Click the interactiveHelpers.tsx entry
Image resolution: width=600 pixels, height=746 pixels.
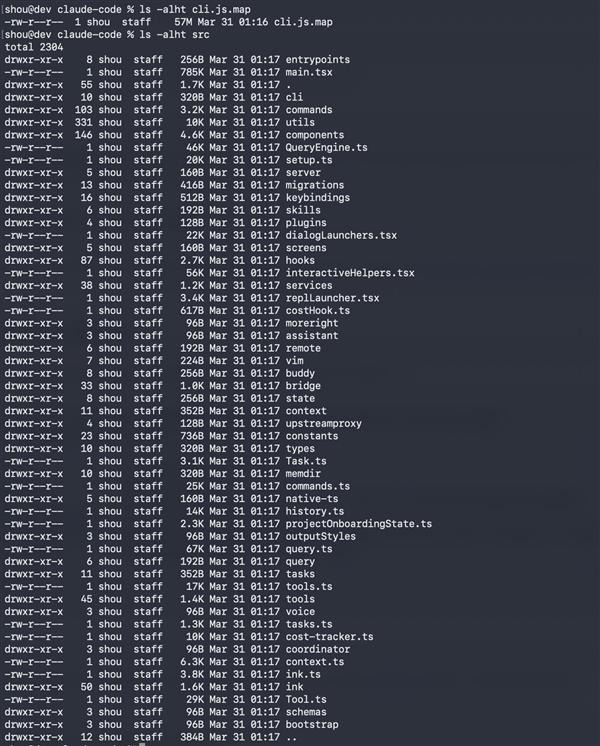(x=350, y=273)
